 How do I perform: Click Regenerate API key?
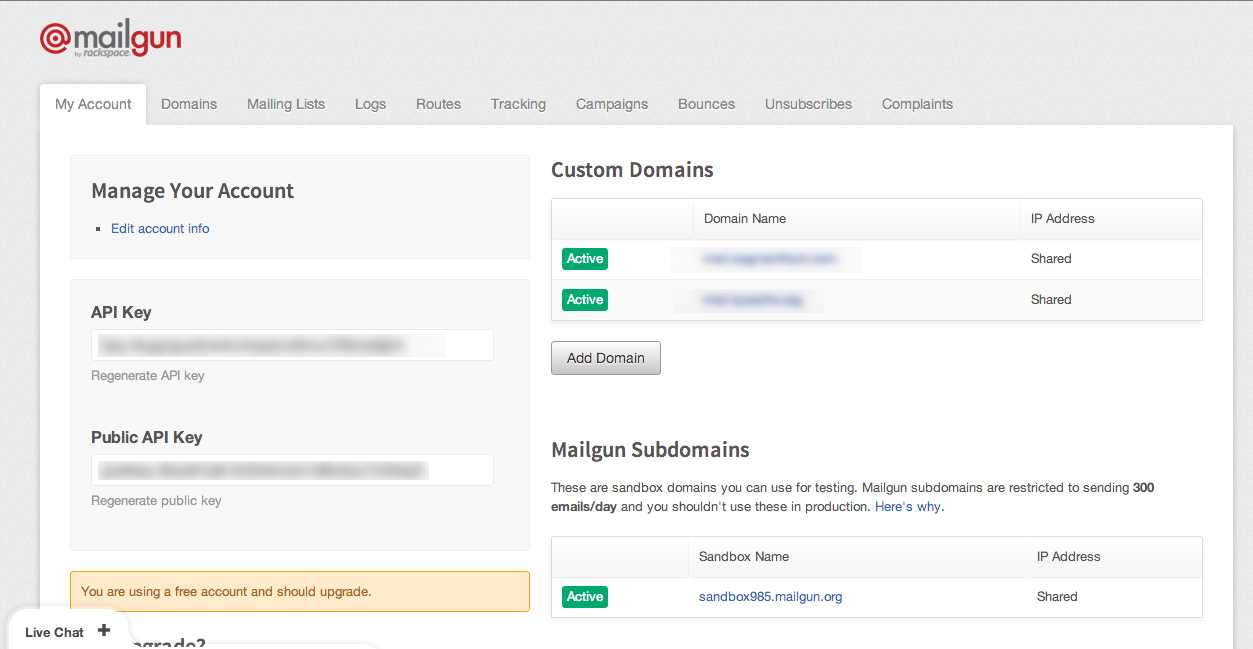148,376
